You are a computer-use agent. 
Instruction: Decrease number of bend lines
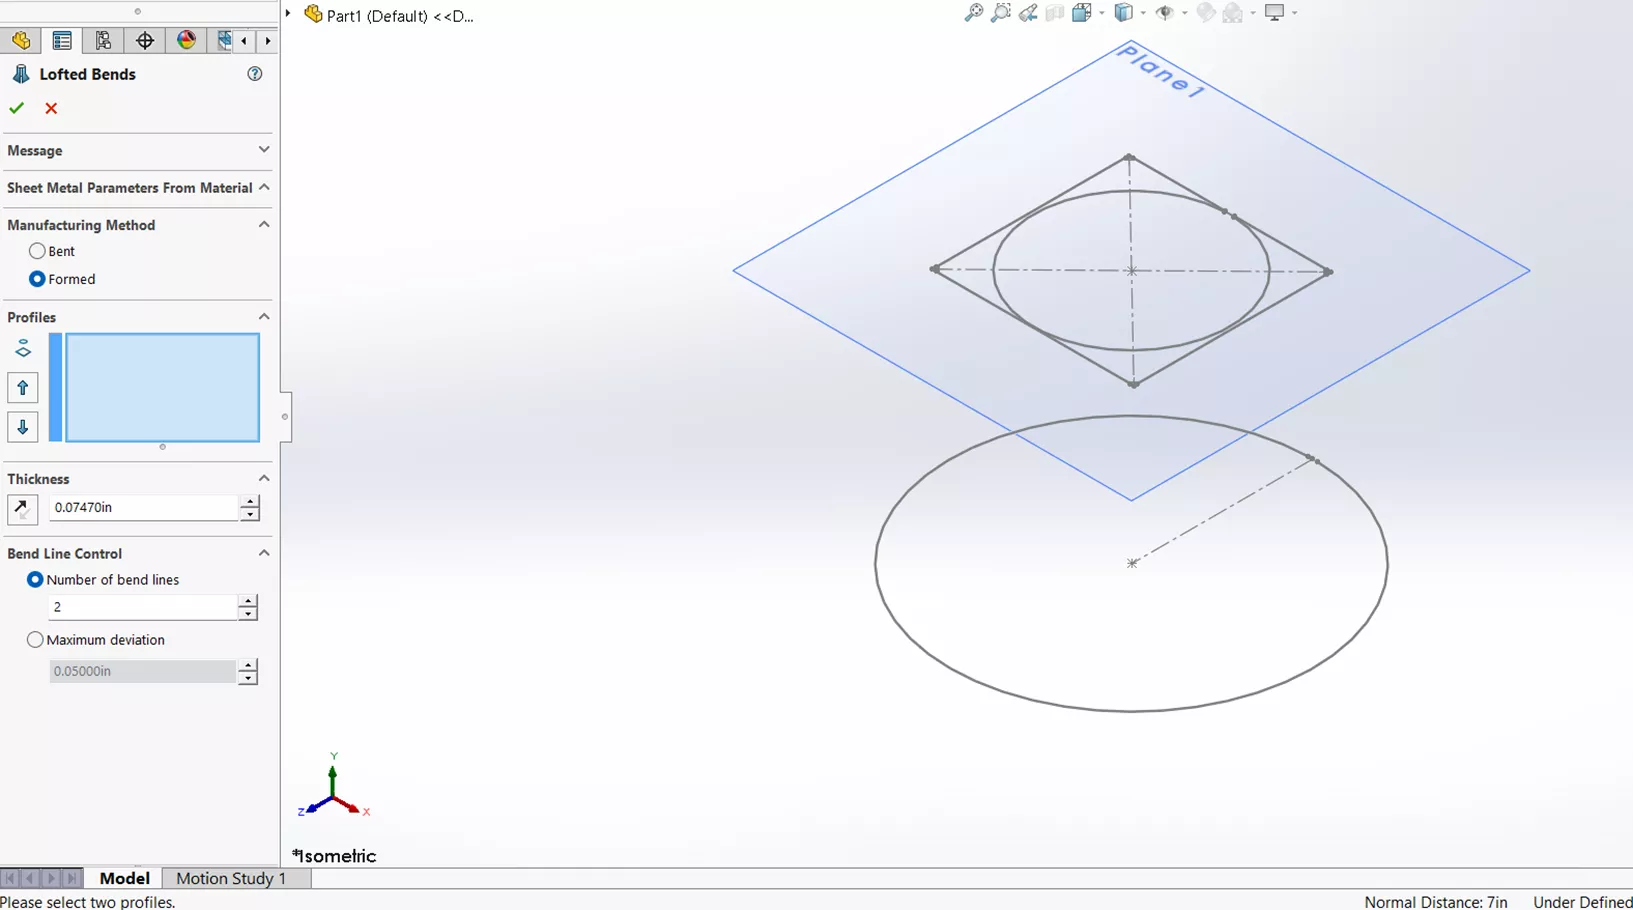tap(248, 614)
